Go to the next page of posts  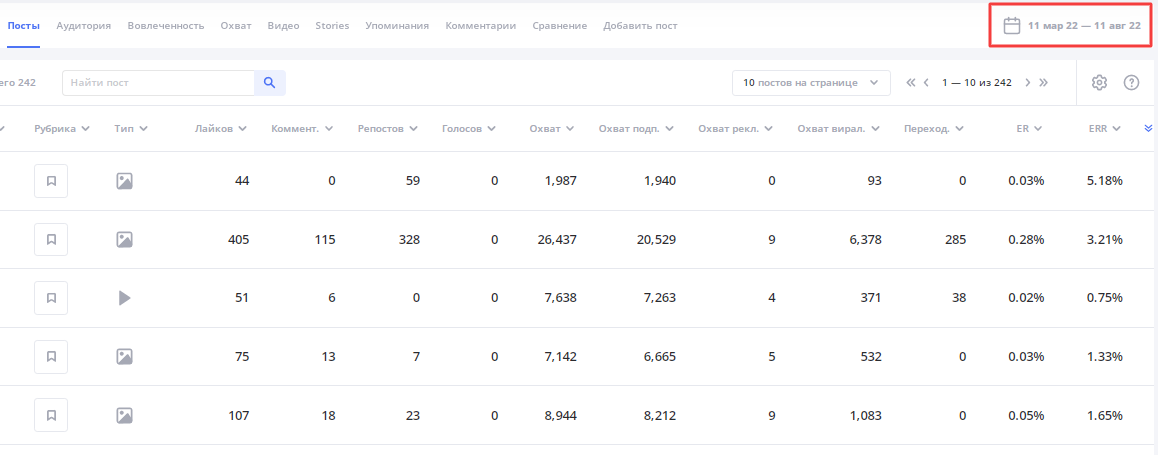pos(1027,83)
